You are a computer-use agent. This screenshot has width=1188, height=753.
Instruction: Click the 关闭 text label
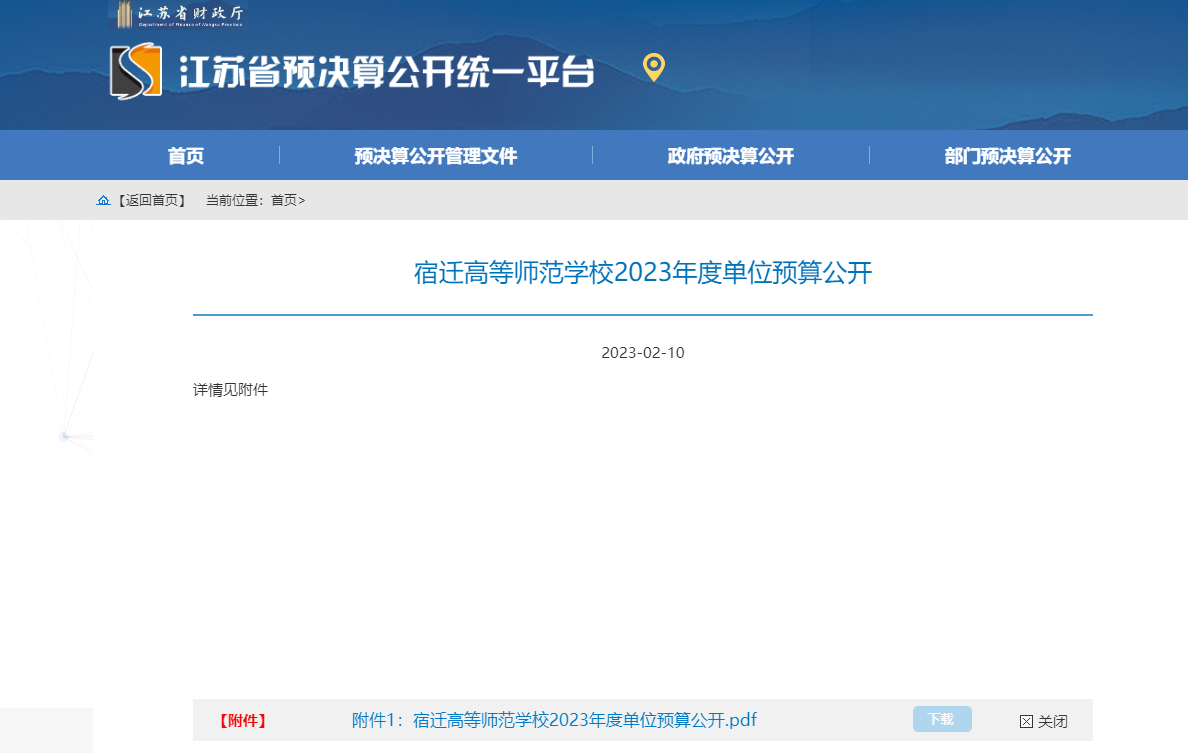1052,721
